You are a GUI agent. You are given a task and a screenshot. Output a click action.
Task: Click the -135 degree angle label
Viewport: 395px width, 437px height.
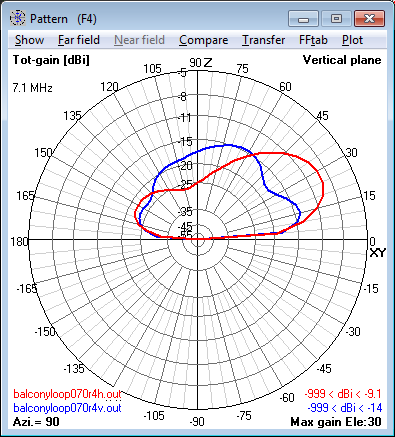pos(74,368)
